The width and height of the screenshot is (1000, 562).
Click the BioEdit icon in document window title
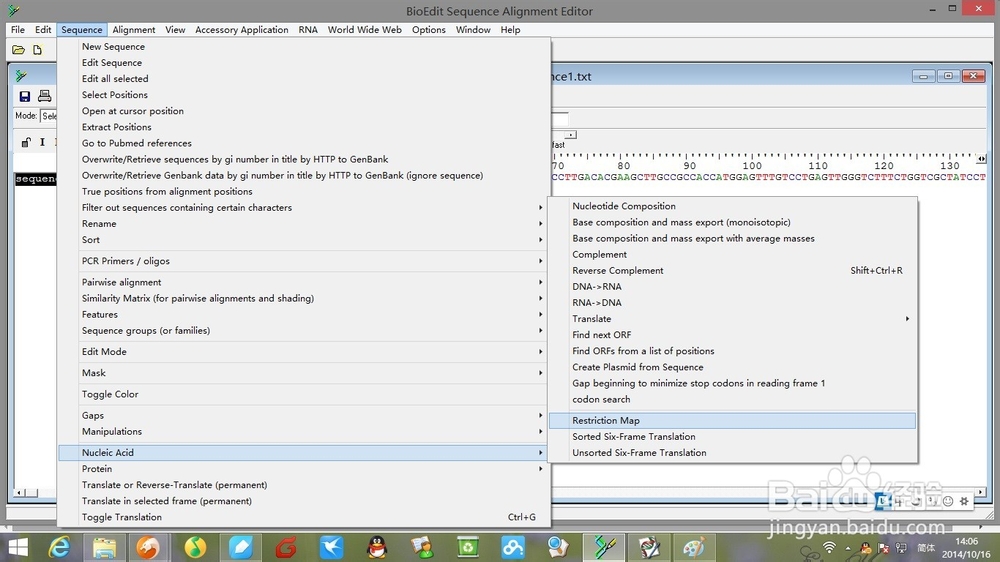[x=21, y=76]
